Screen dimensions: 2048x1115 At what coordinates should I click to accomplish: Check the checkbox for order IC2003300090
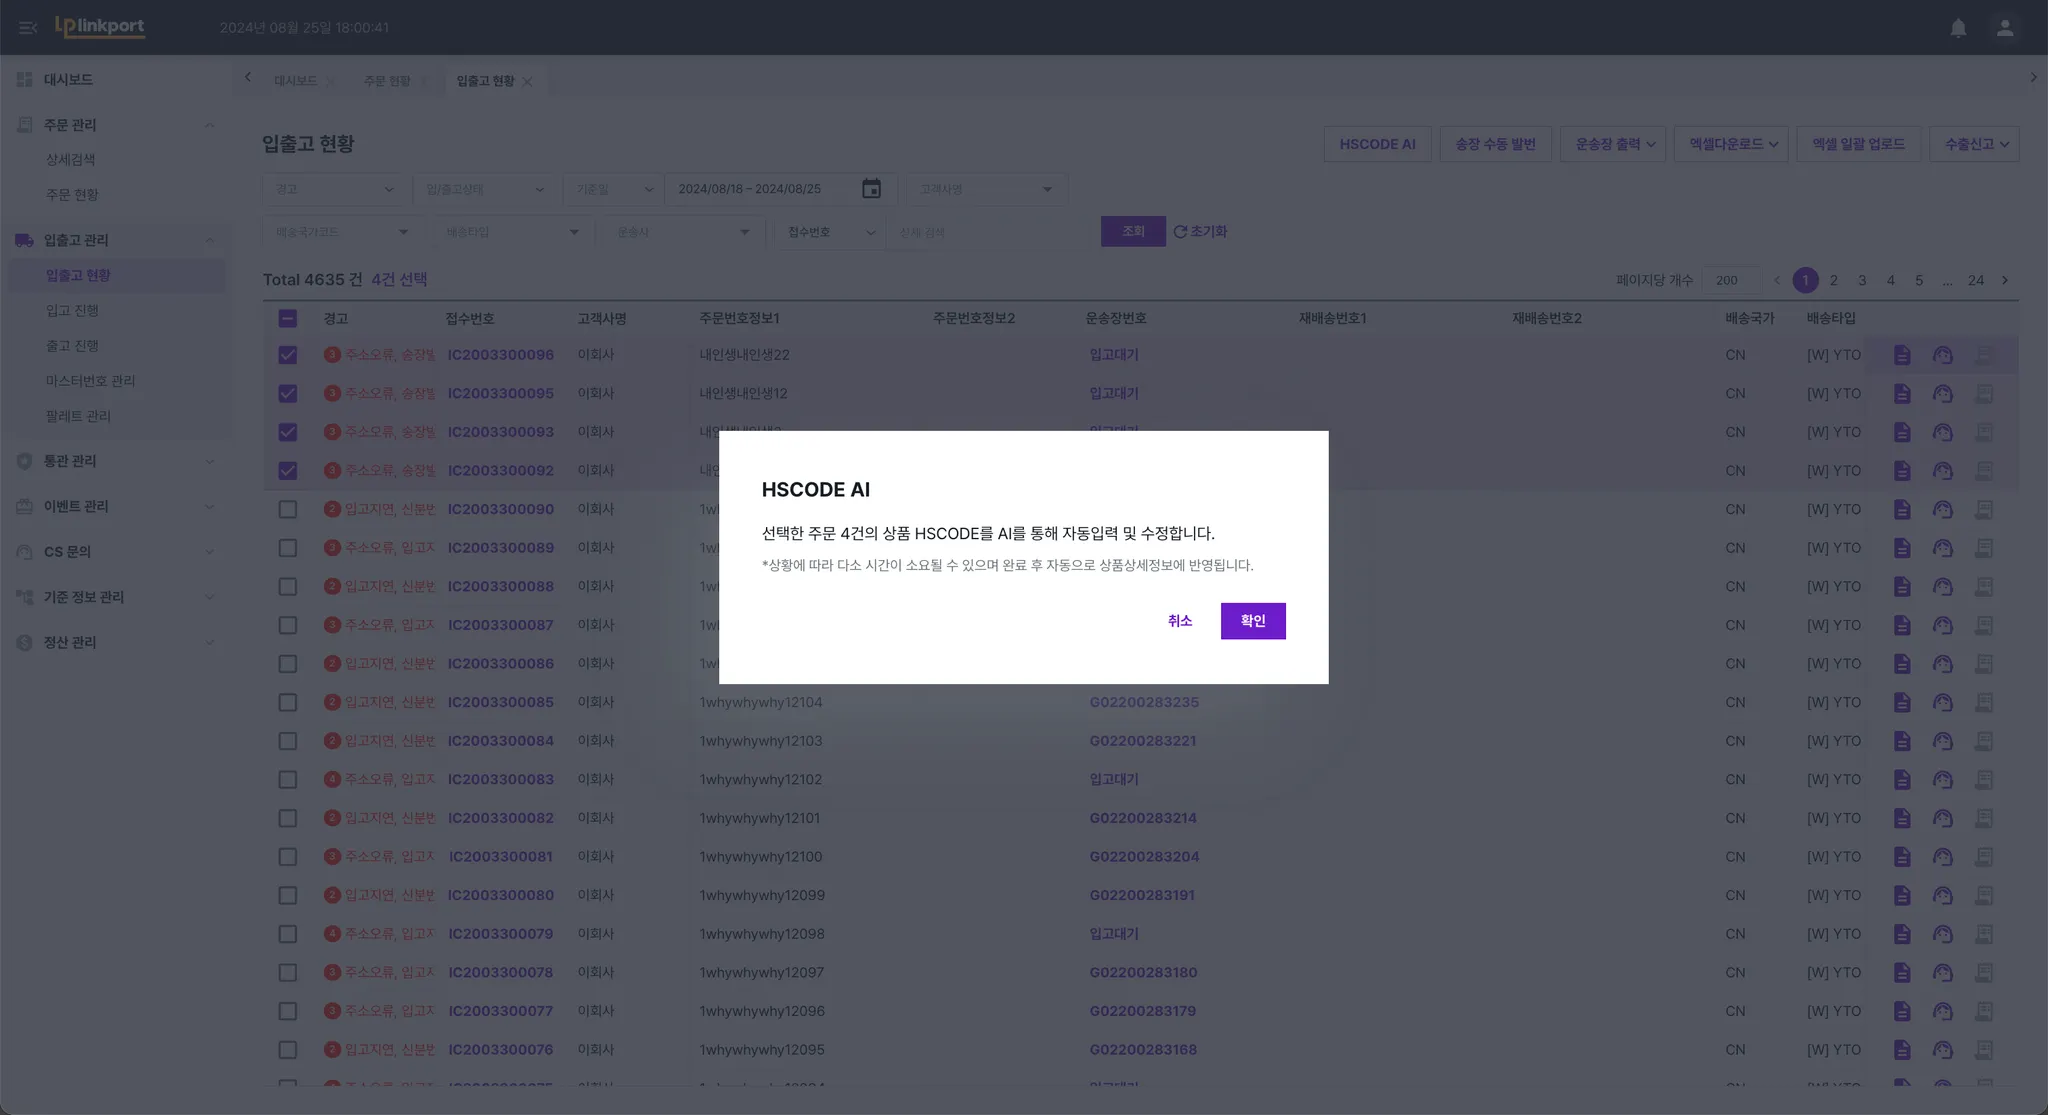pyautogui.click(x=288, y=509)
